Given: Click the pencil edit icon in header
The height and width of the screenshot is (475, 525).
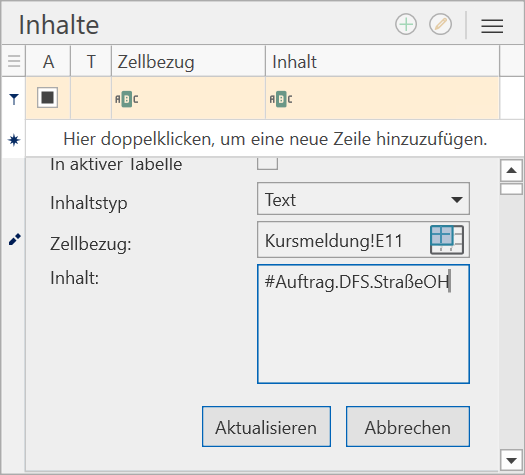Looking at the screenshot, I should (x=440, y=24).
